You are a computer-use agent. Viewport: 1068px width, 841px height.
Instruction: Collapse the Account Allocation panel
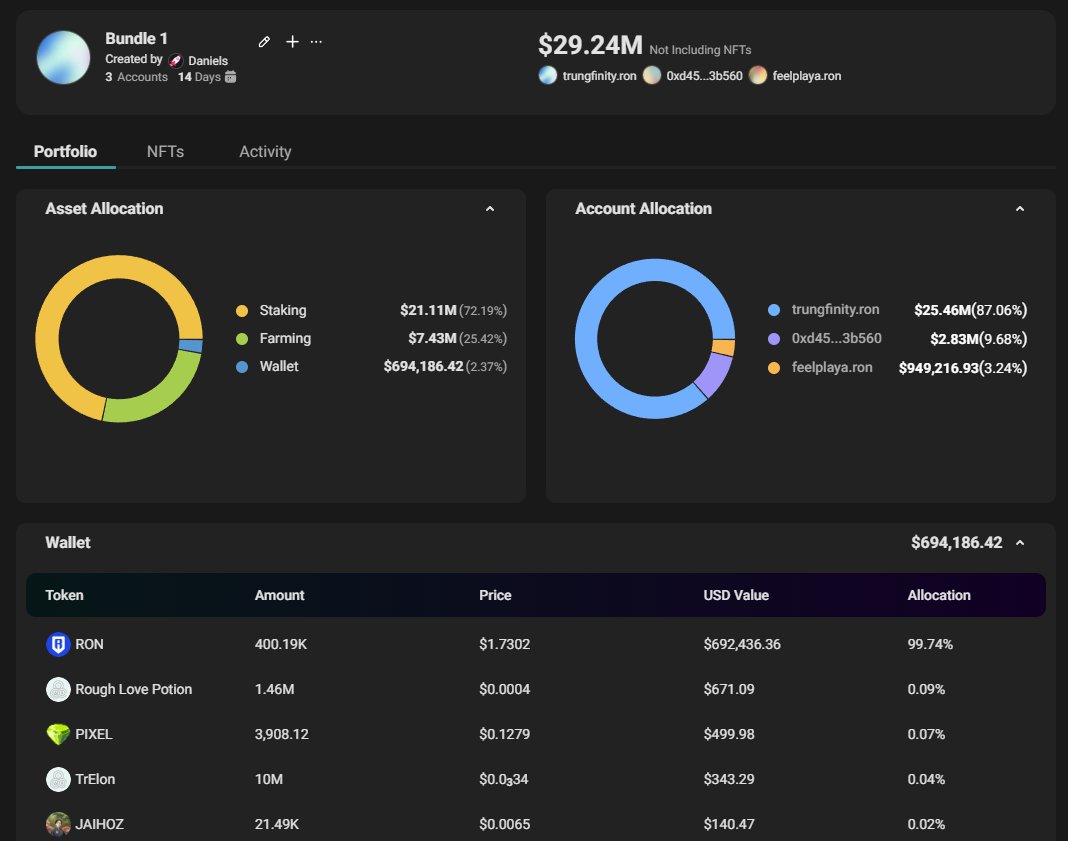1020,209
